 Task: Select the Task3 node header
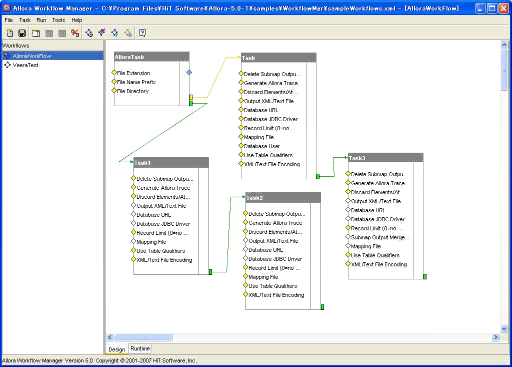tap(386, 158)
